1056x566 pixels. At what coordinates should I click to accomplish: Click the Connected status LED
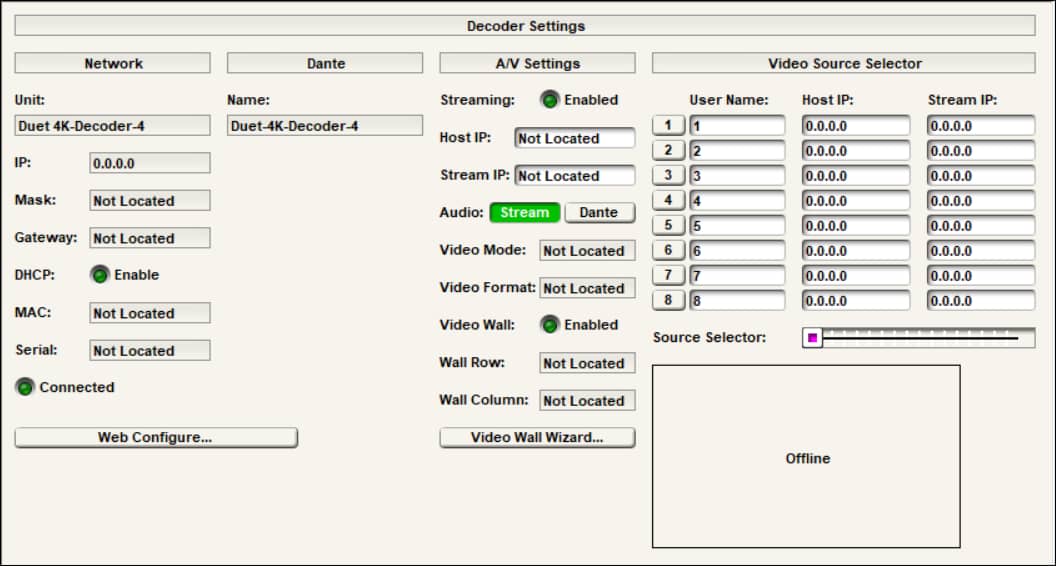click(x=26, y=387)
